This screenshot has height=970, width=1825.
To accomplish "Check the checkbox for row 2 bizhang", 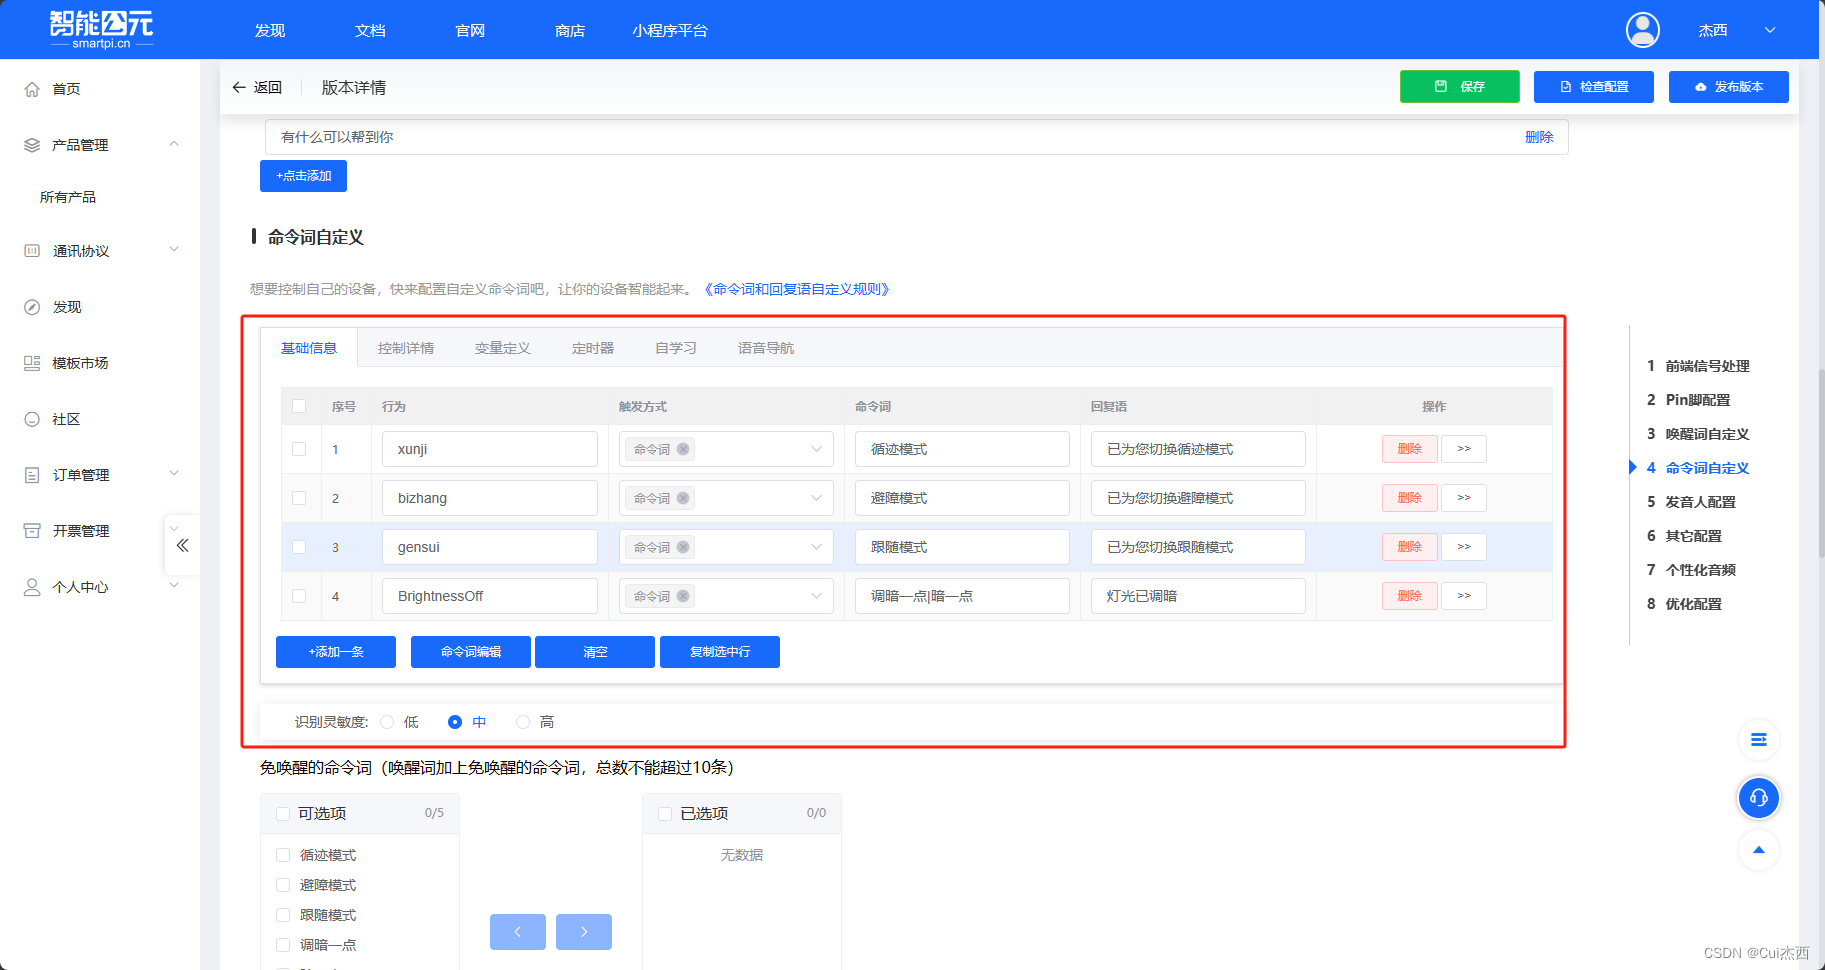I will click(299, 498).
